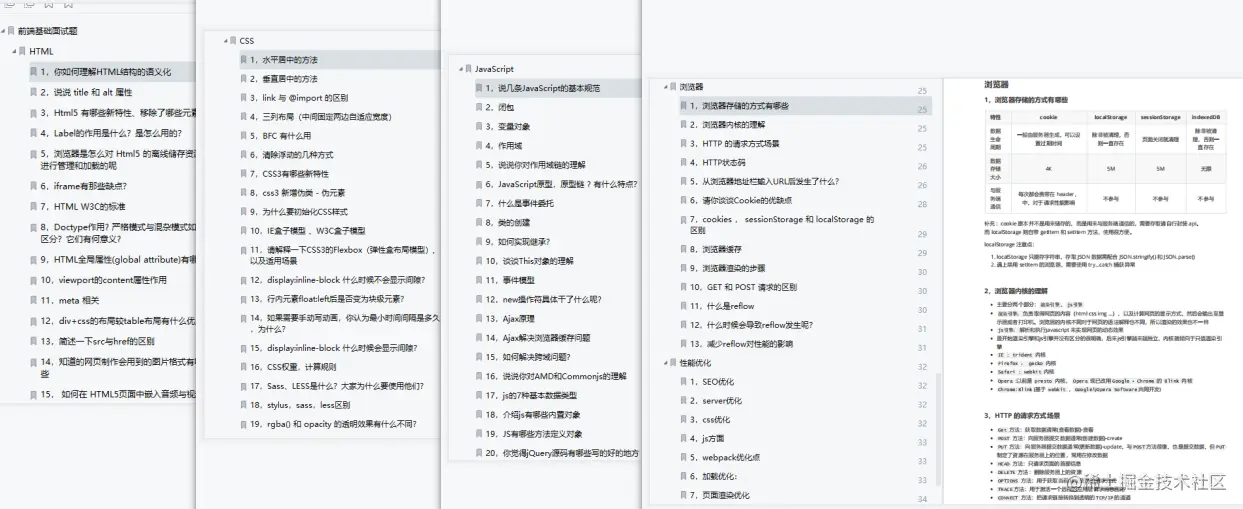Click bookmark icon beside '6、iframe有那些缺点'
This screenshot has height=509, width=1243.
point(34,186)
